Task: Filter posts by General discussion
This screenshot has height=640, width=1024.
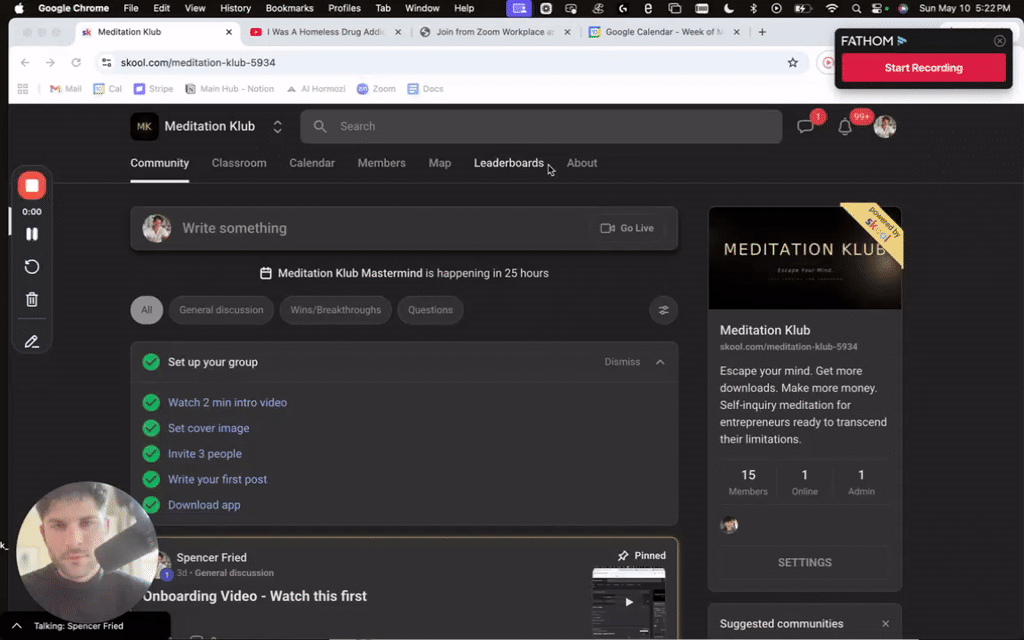Action: point(221,310)
